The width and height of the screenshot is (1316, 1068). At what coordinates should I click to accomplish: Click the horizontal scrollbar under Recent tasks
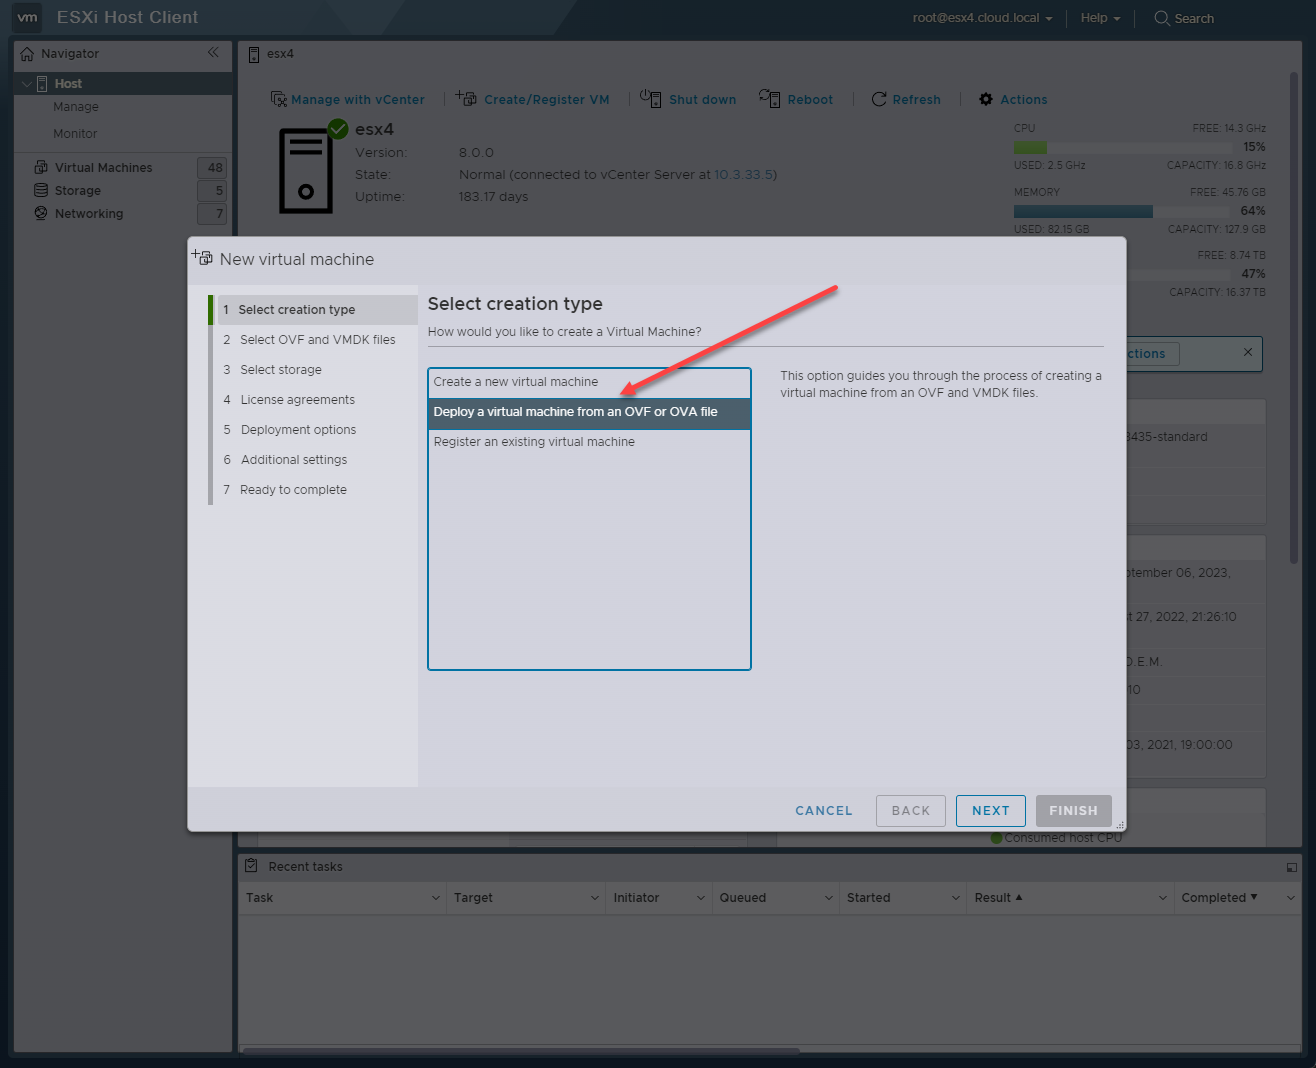pos(521,1050)
